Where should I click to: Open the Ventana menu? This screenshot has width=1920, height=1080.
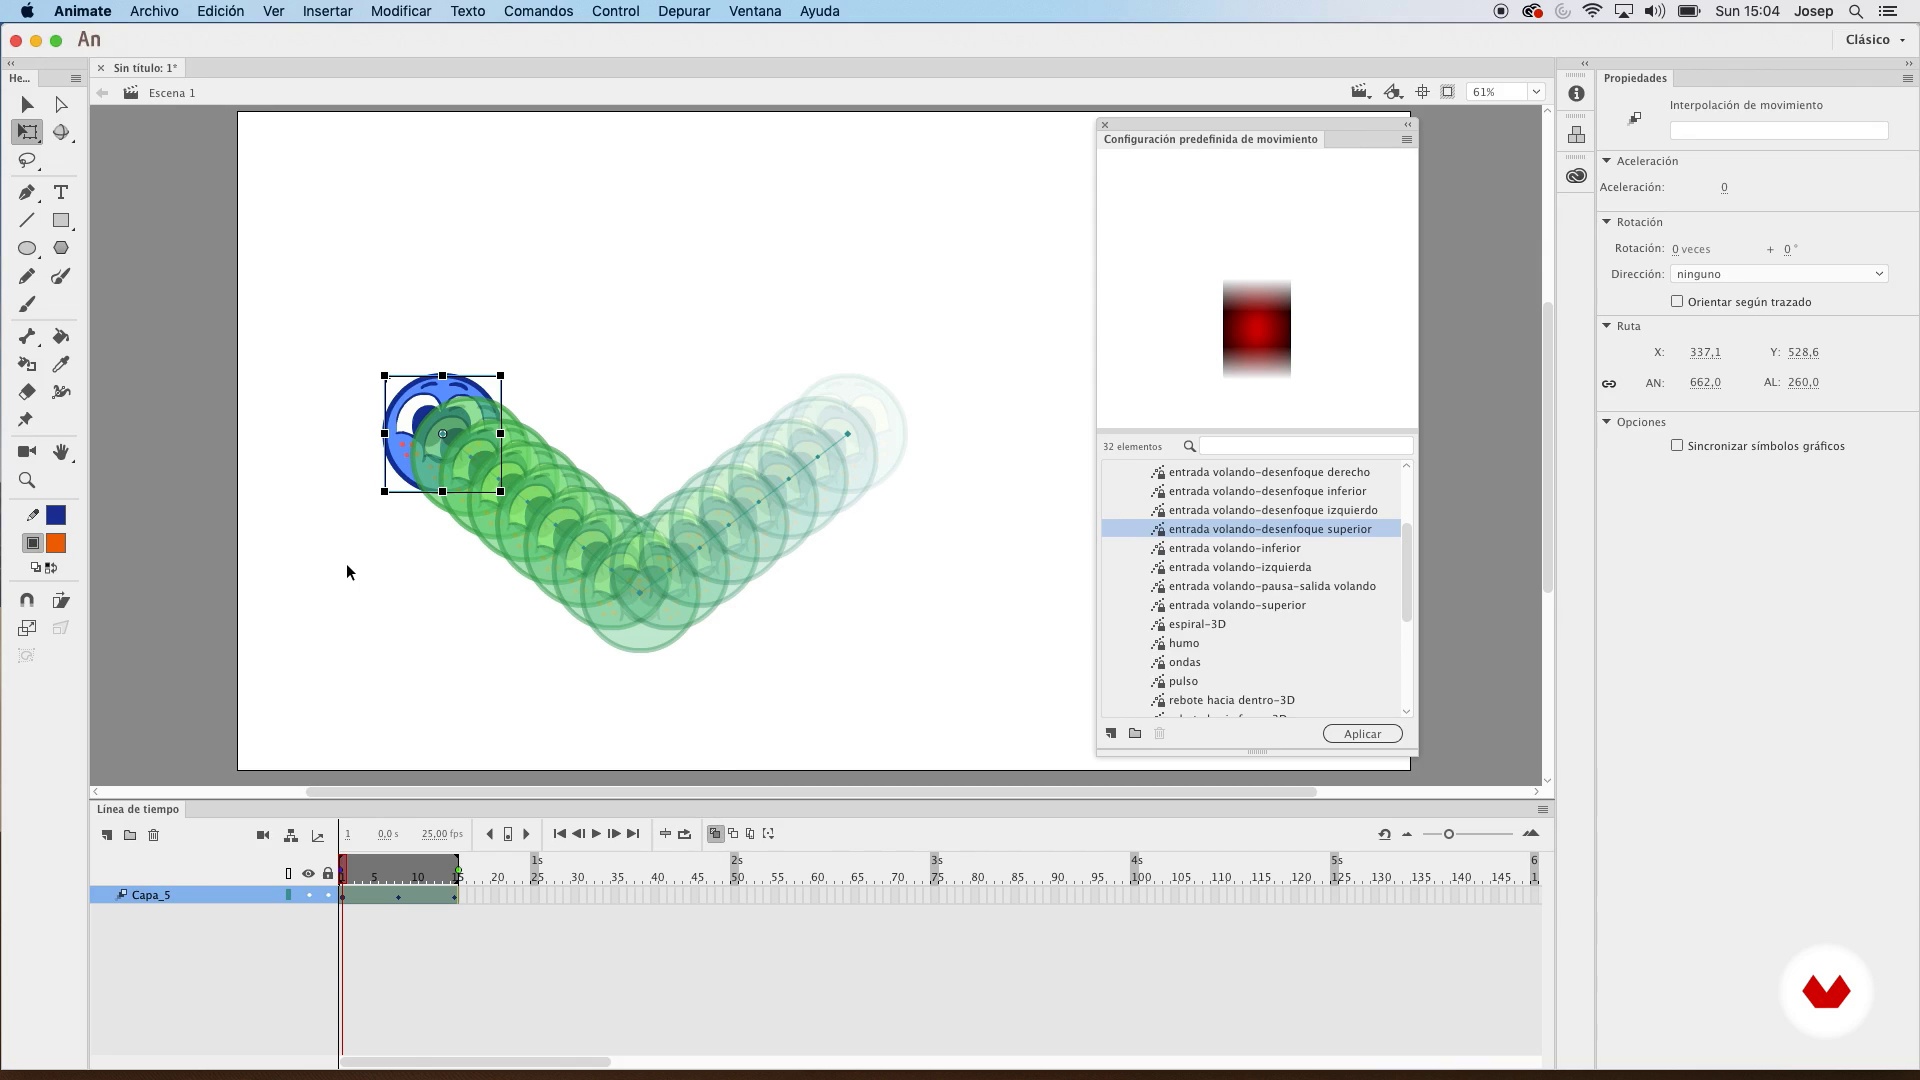pyautogui.click(x=755, y=11)
